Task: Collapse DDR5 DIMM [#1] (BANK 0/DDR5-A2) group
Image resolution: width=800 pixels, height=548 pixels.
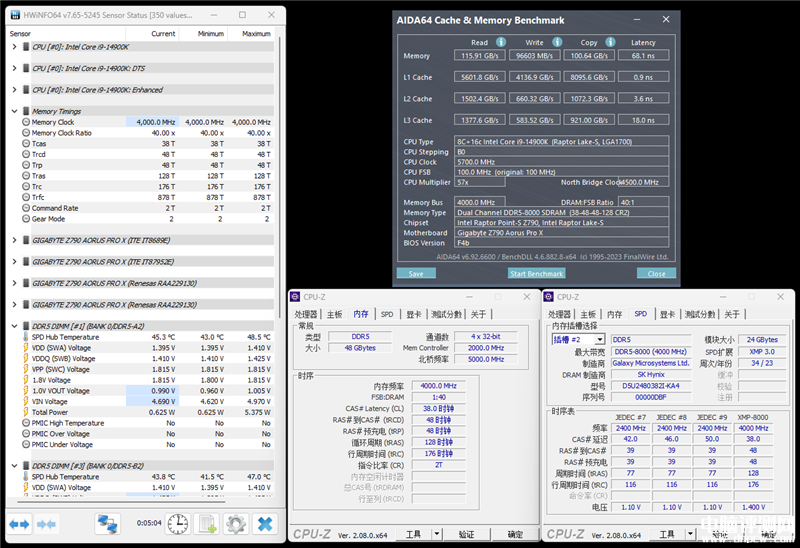Action: tap(14, 326)
